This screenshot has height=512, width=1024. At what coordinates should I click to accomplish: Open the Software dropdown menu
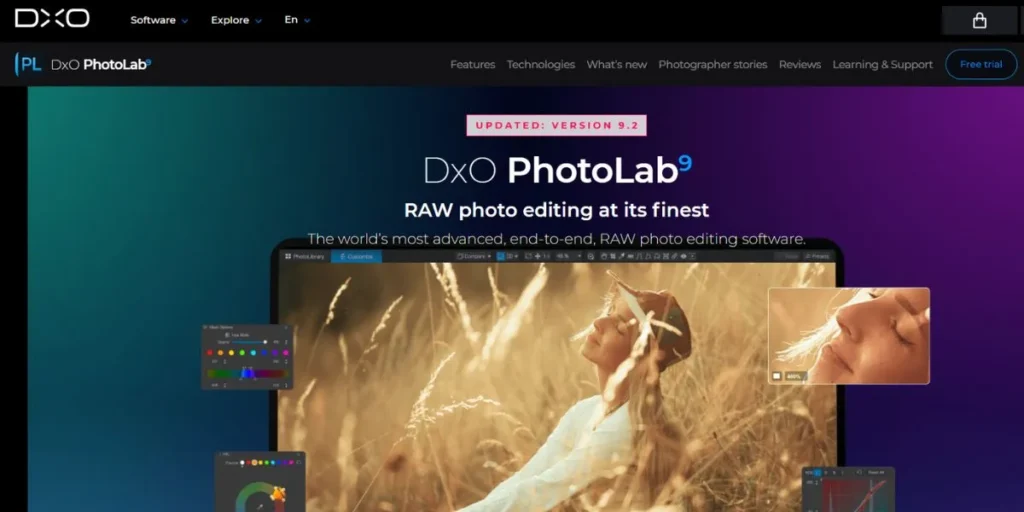point(159,20)
